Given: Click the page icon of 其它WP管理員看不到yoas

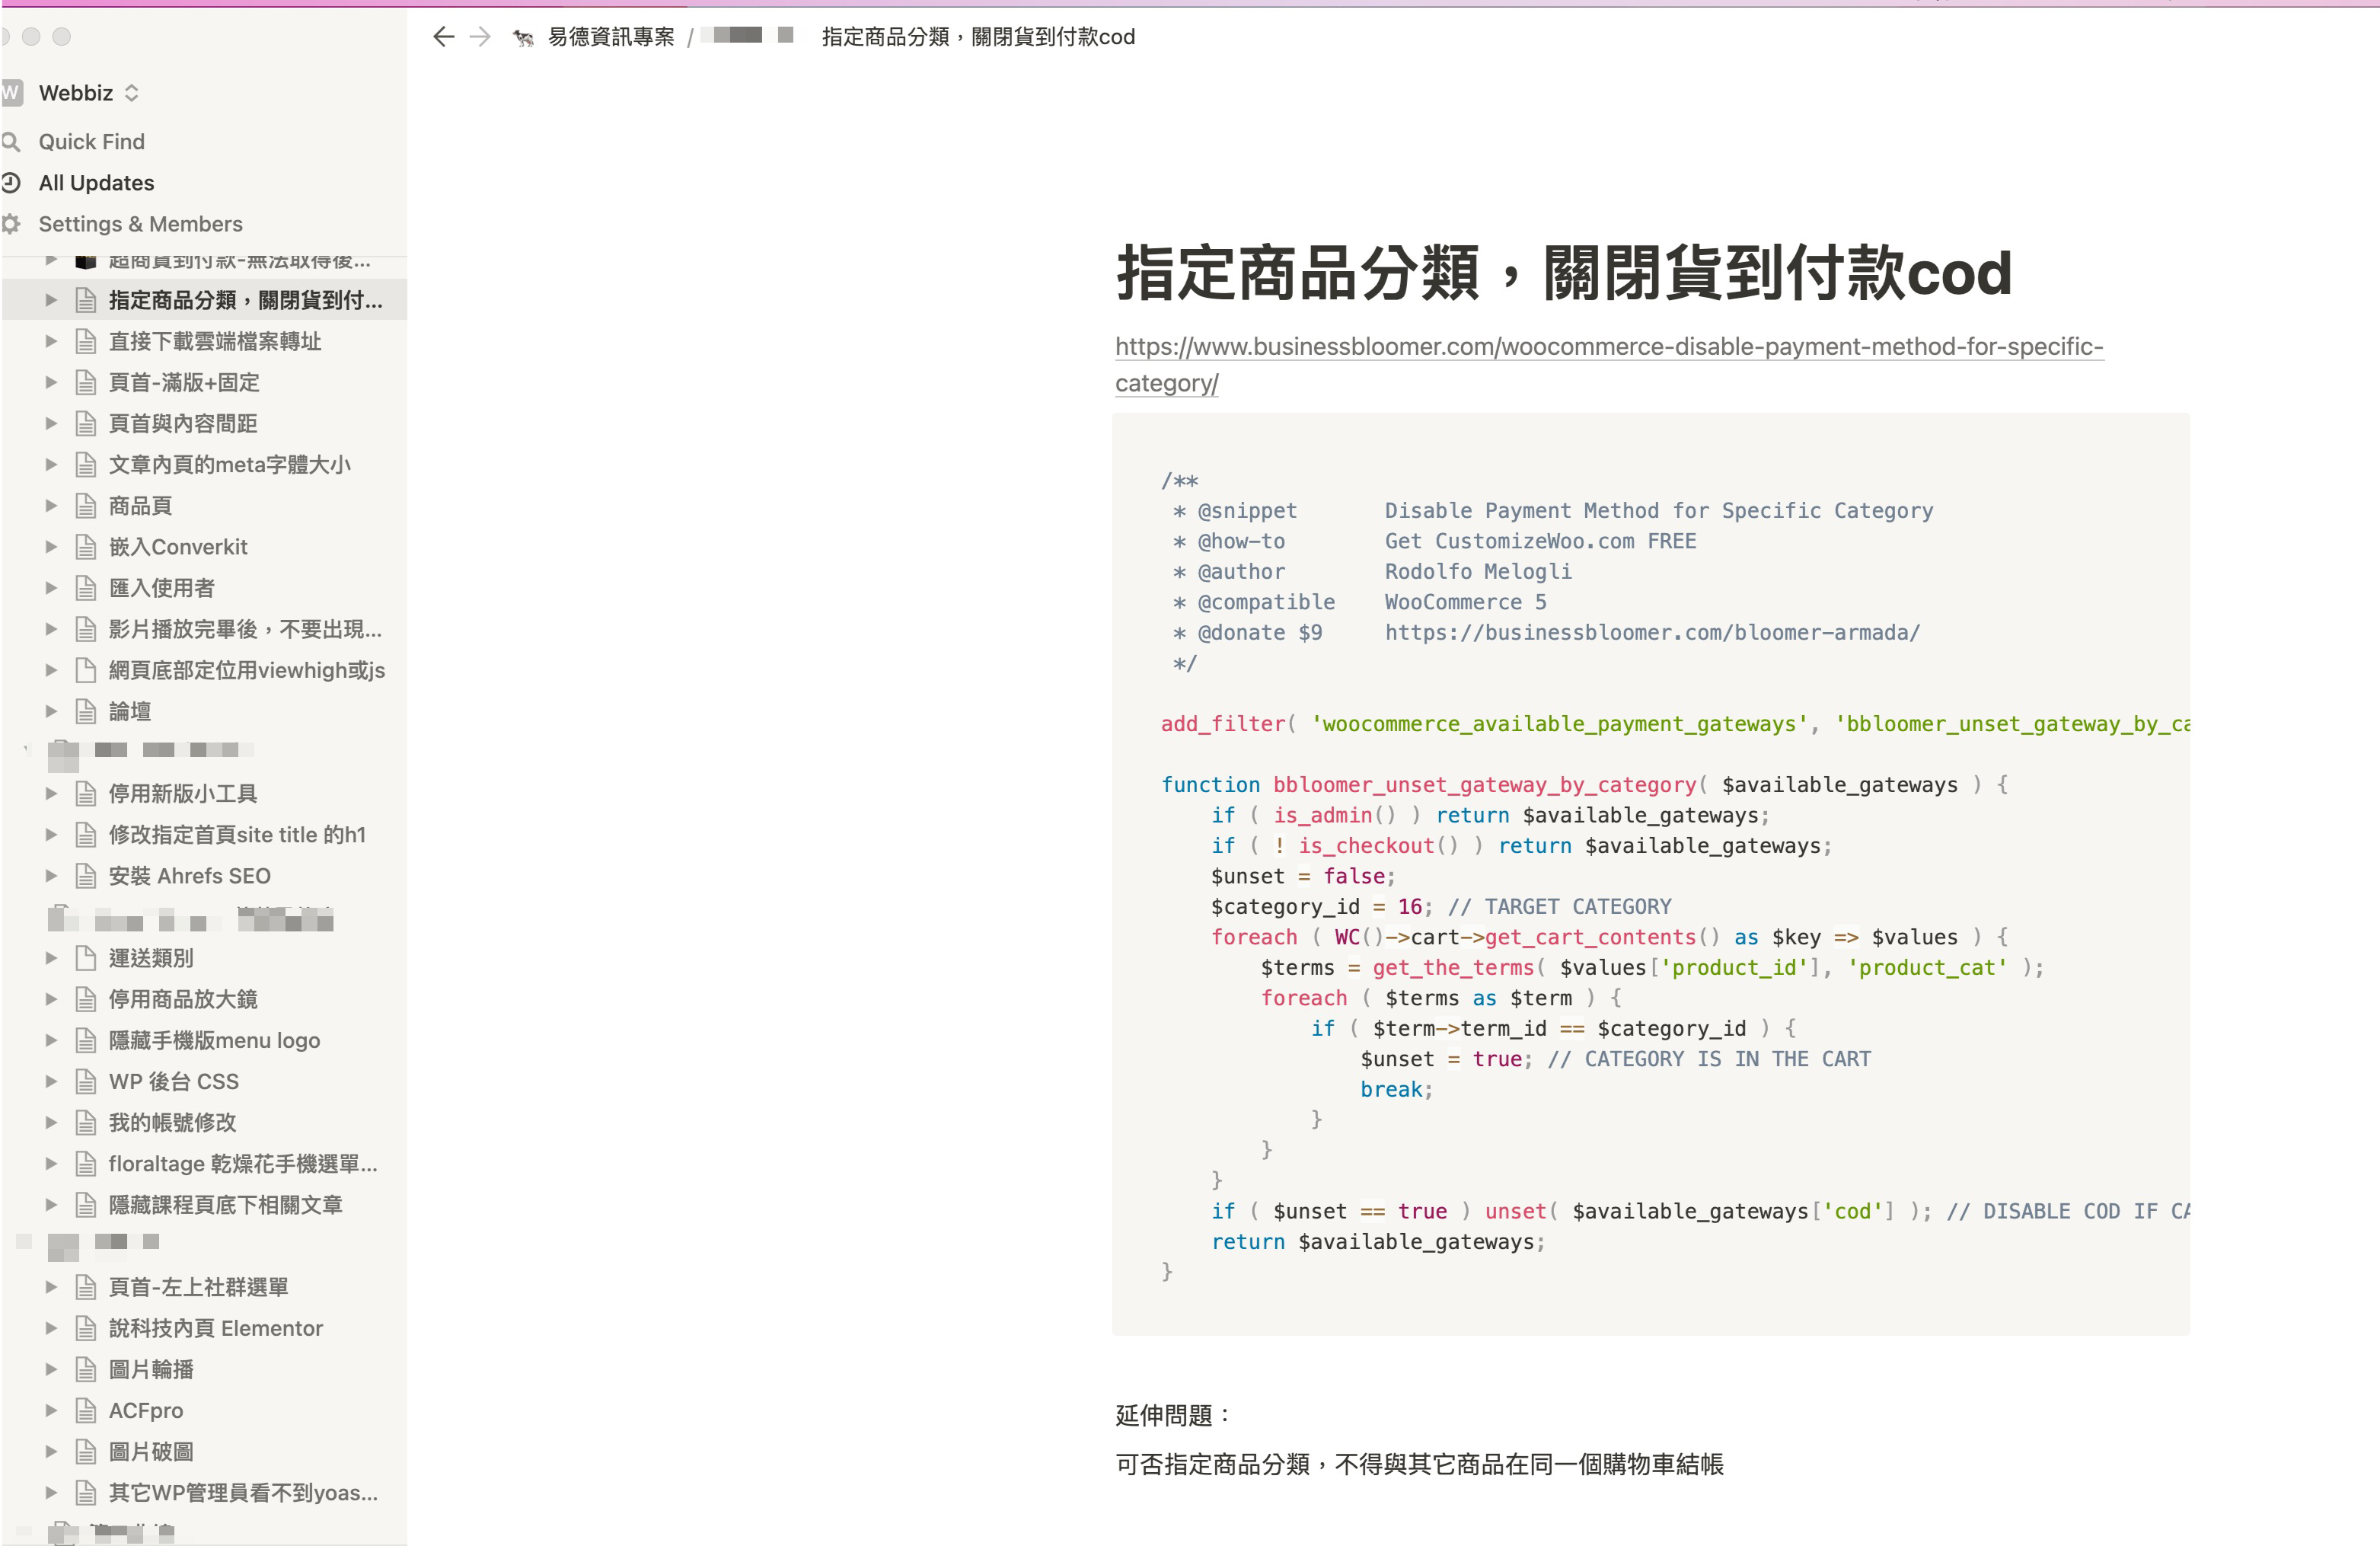Looking at the screenshot, I should click(x=86, y=1493).
